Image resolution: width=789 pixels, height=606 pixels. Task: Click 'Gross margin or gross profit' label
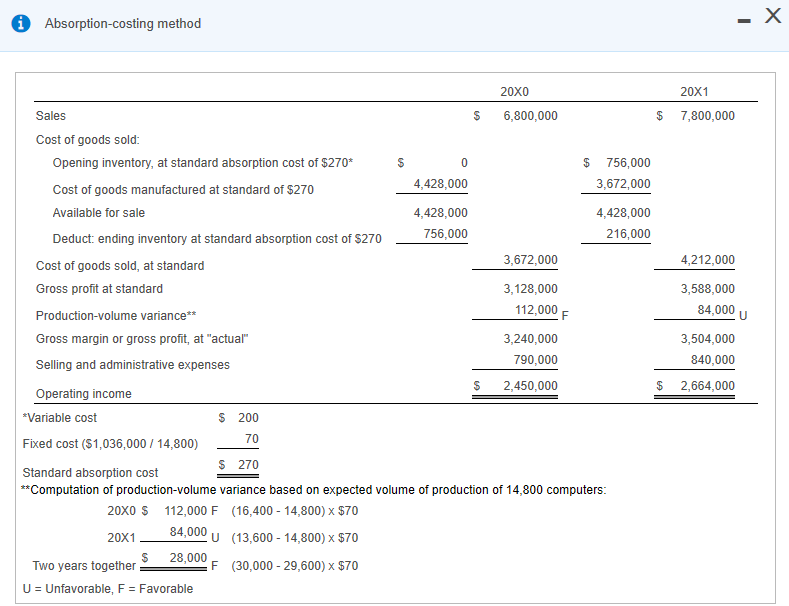point(142,339)
